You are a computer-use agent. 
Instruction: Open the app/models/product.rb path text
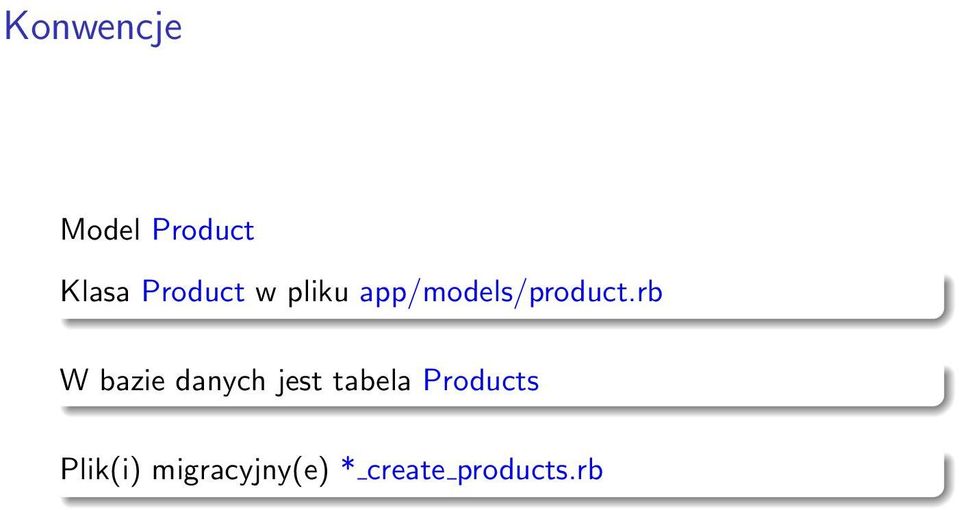511,292
